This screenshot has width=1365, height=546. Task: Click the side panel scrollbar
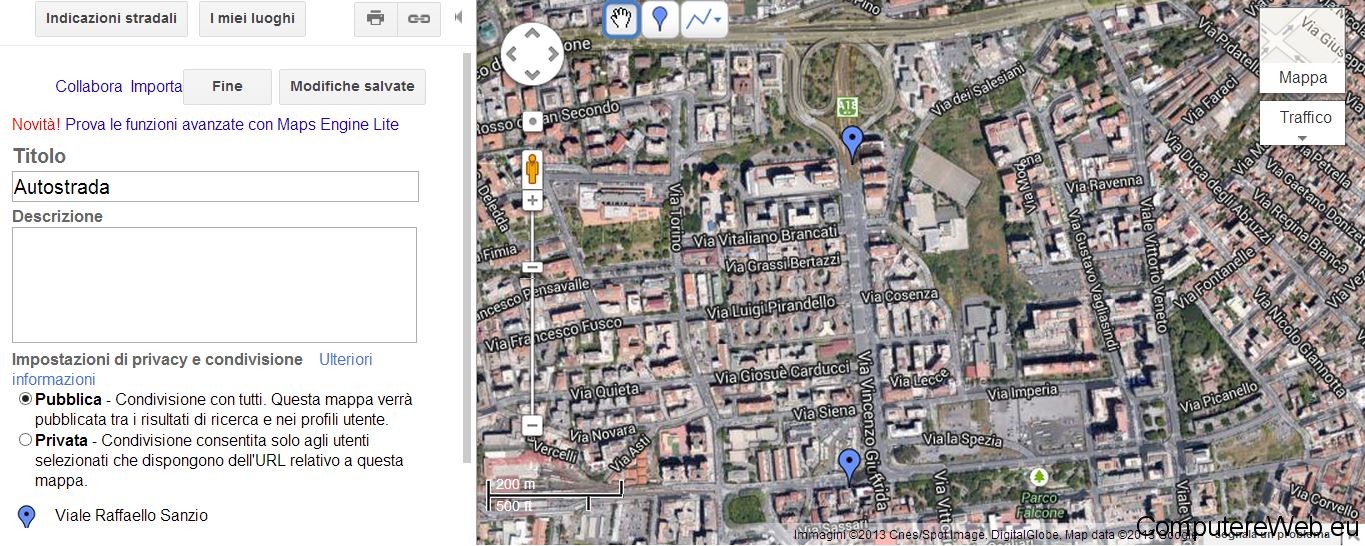(x=467, y=257)
